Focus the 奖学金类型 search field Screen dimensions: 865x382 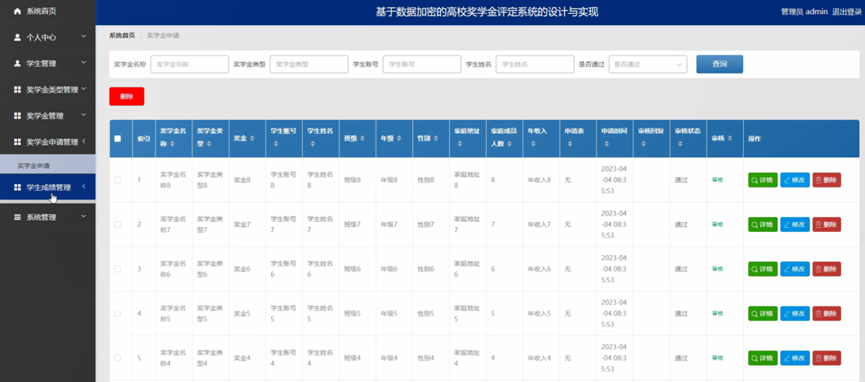click(309, 64)
